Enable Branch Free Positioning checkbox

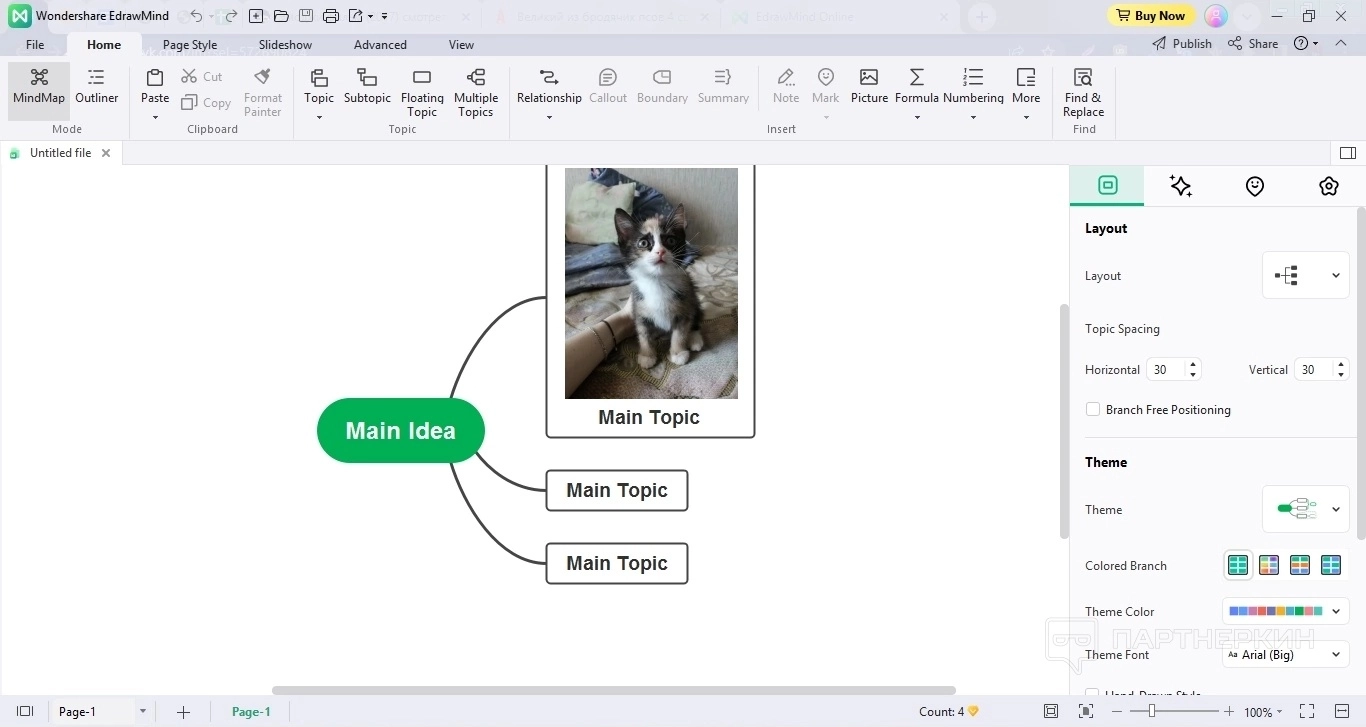(x=1093, y=410)
